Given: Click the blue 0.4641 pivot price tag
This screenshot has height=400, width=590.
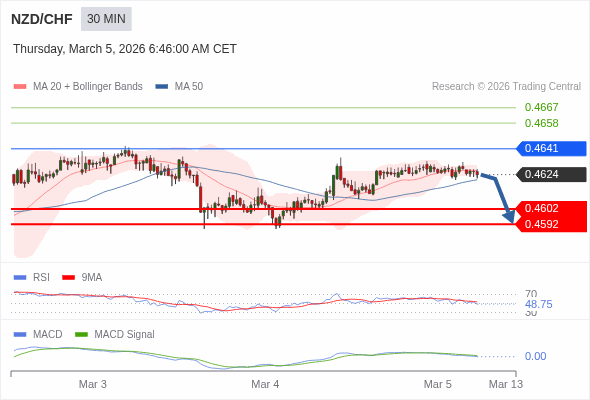Looking at the screenshot, I should click(551, 148).
